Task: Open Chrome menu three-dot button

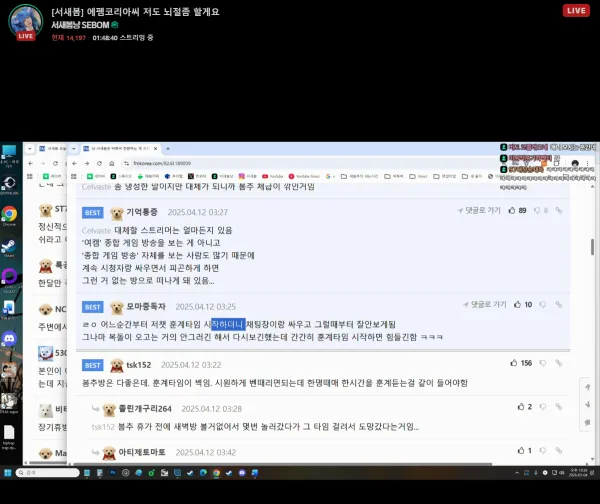Action: 587,163
